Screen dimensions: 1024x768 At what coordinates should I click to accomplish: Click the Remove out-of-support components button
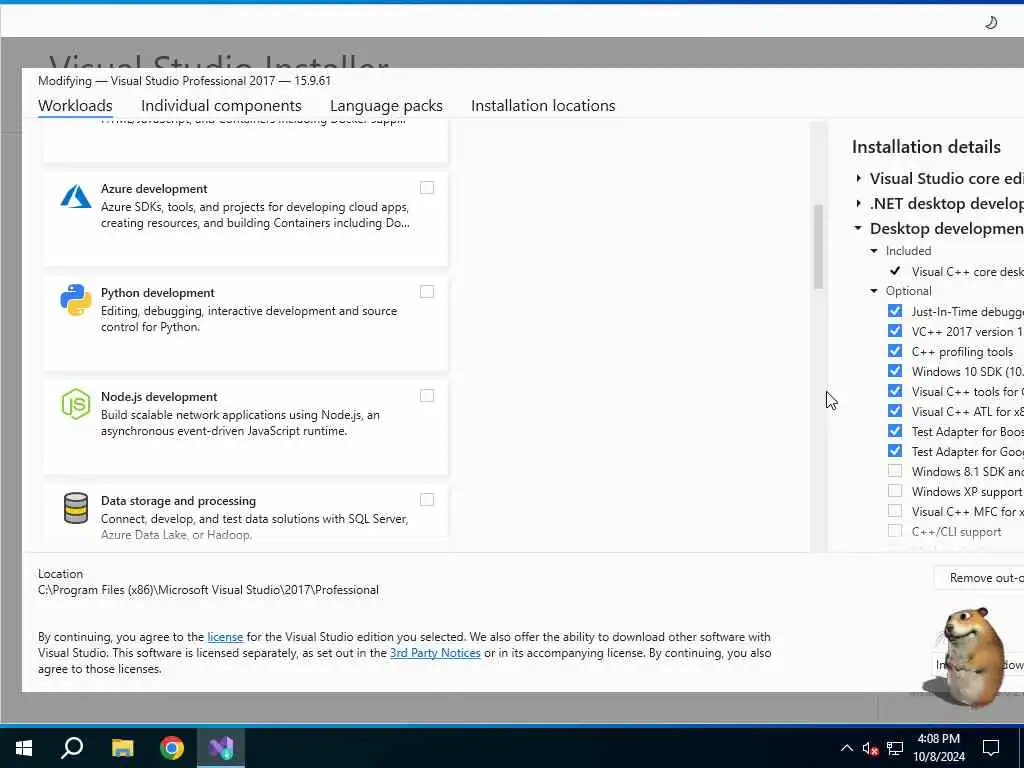tap(979, 578)
